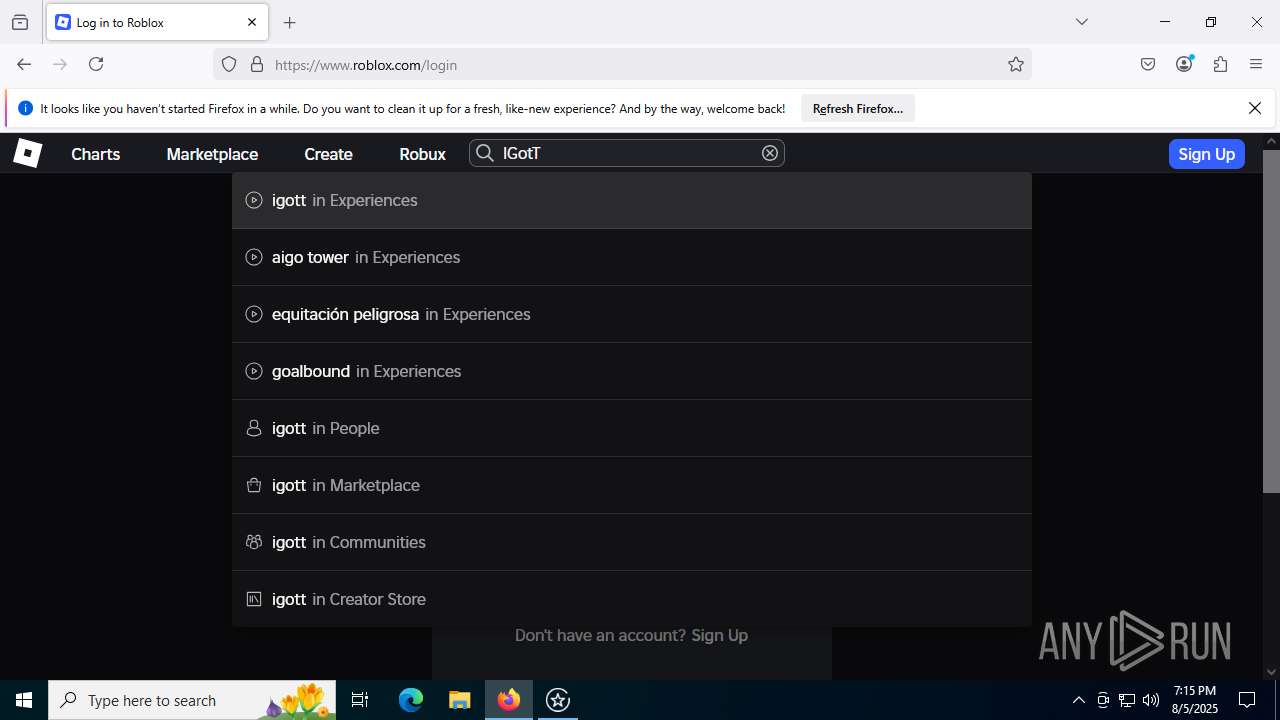Close the Log in to Roblox tab

pos(252,22)
